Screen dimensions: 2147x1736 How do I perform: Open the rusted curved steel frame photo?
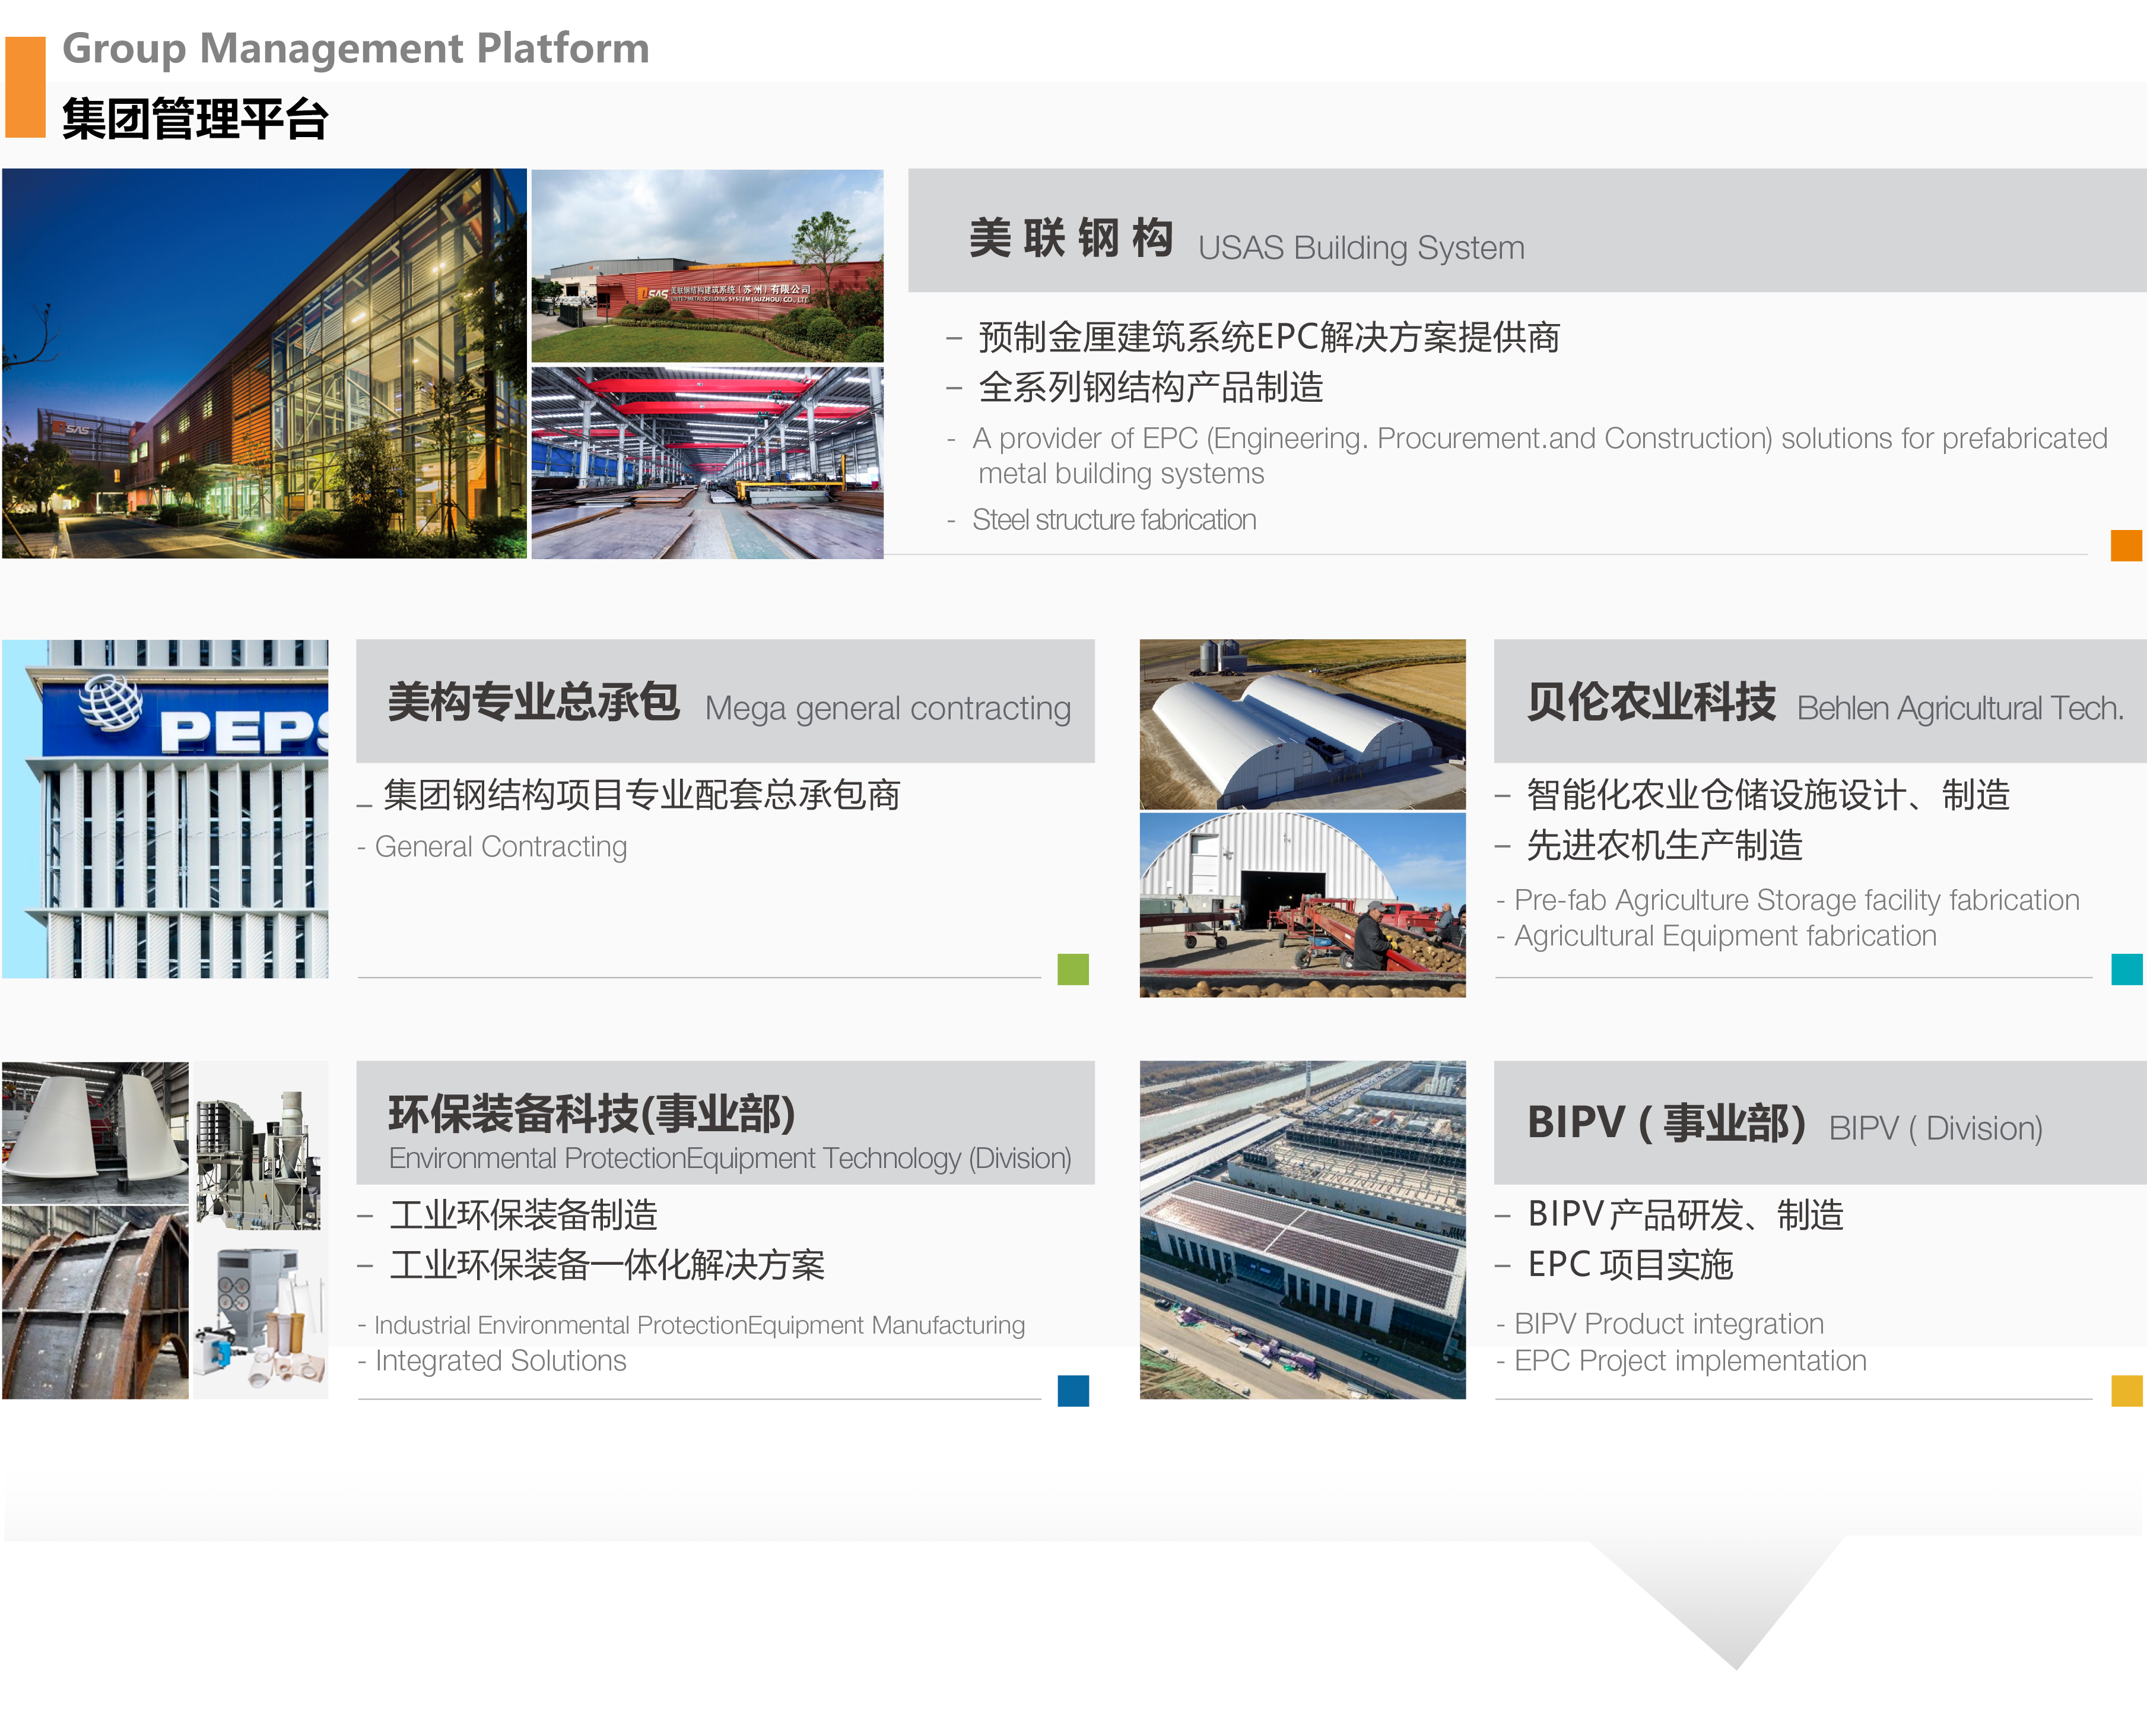point(95,1302)
